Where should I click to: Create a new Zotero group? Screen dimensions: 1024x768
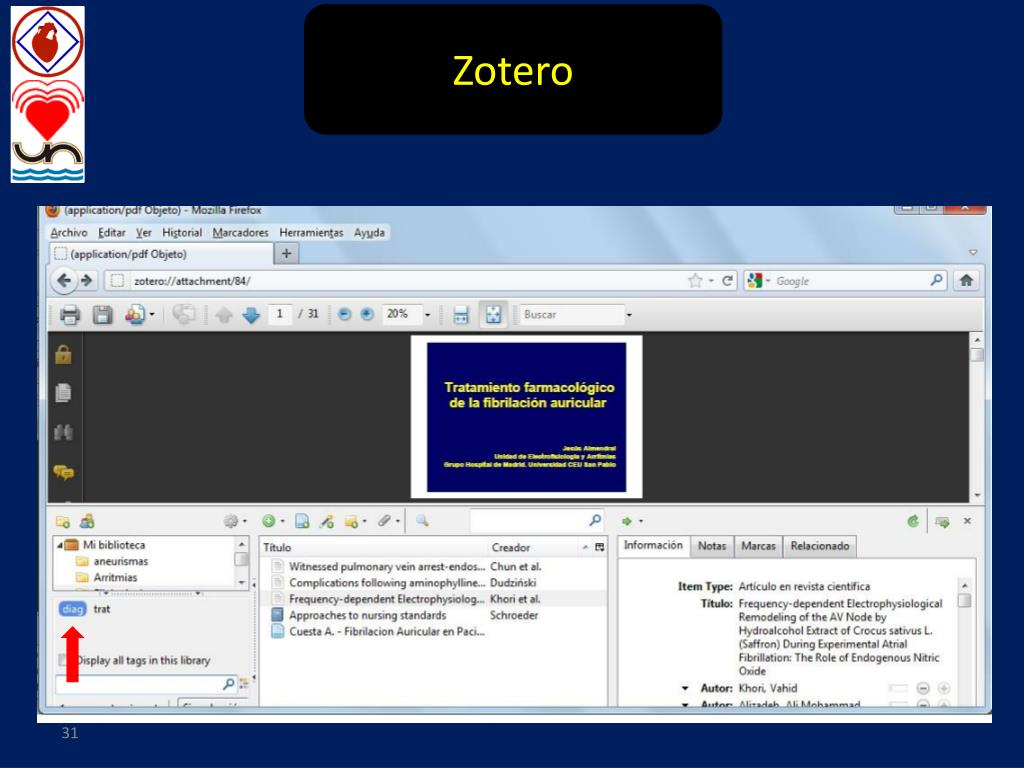point(87,521)
